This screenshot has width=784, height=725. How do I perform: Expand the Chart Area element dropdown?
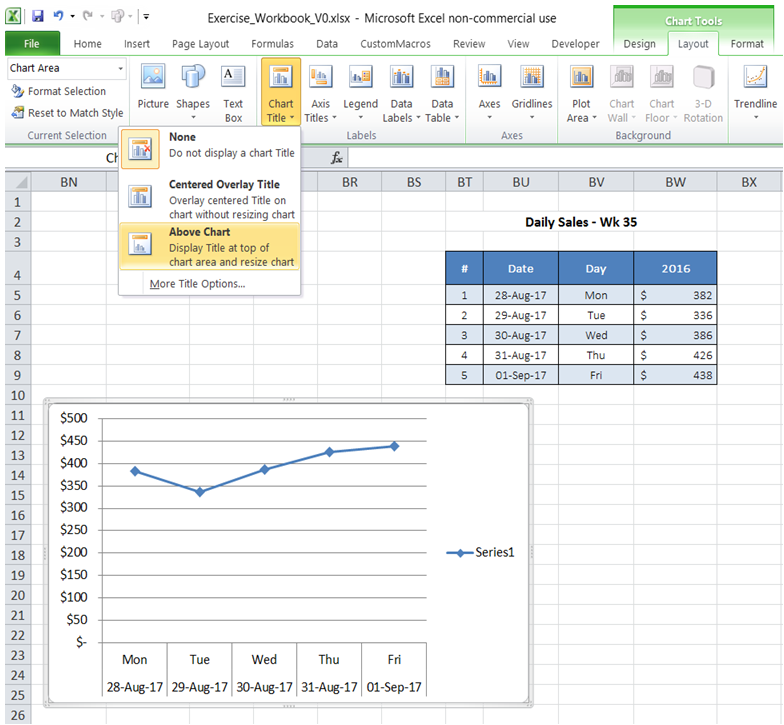click(121, 68)
